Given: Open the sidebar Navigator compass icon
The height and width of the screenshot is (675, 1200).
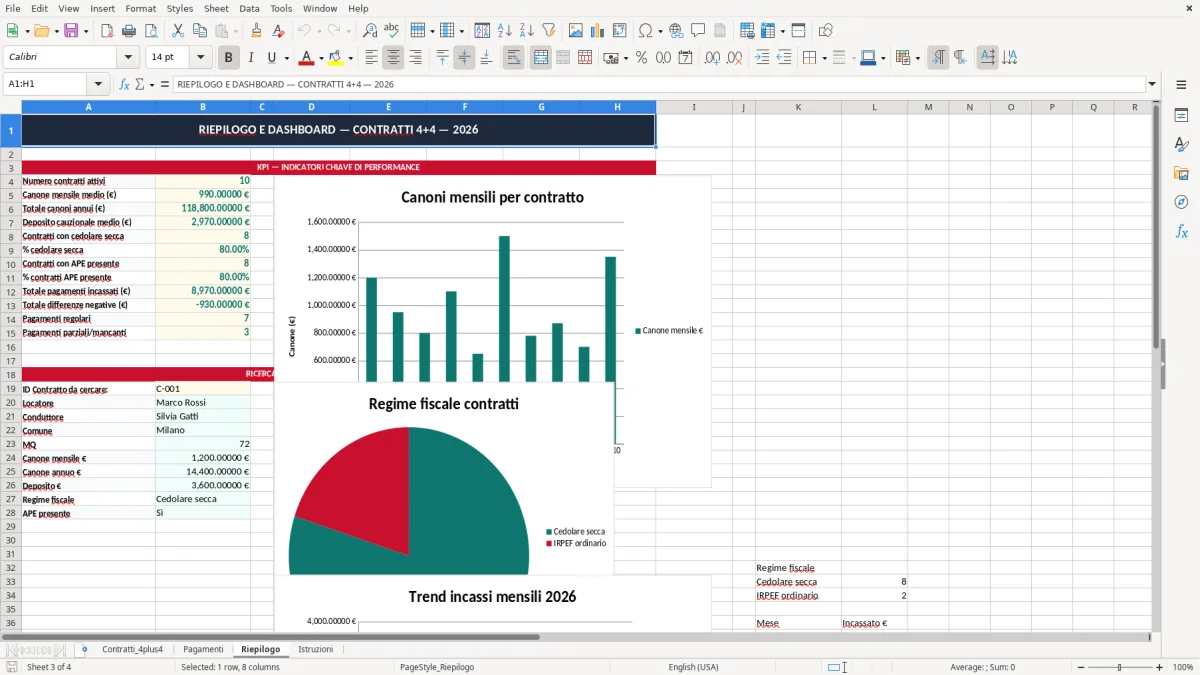Looking at the screenshot, I should pyautogui.click(x=1181, y=202).
